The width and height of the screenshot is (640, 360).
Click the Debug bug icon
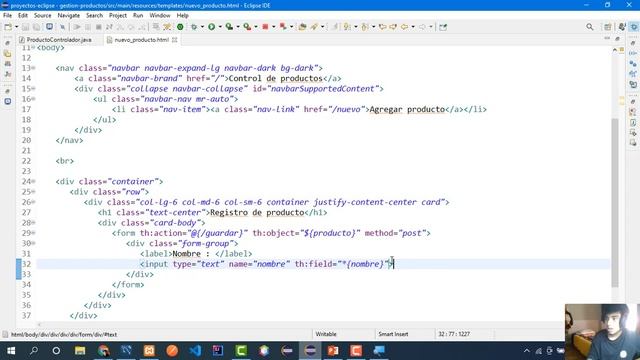pos(193,27)
